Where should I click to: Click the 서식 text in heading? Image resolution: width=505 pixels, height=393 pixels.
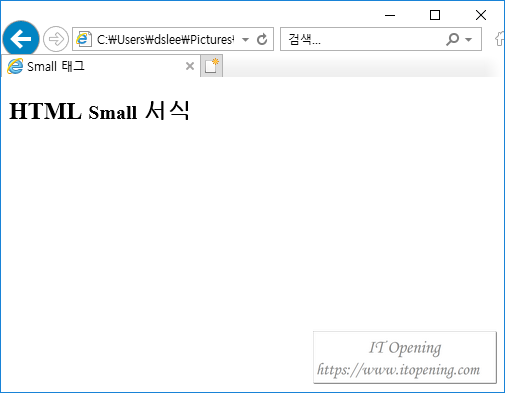pyautogui.click(x=167, y=110)
